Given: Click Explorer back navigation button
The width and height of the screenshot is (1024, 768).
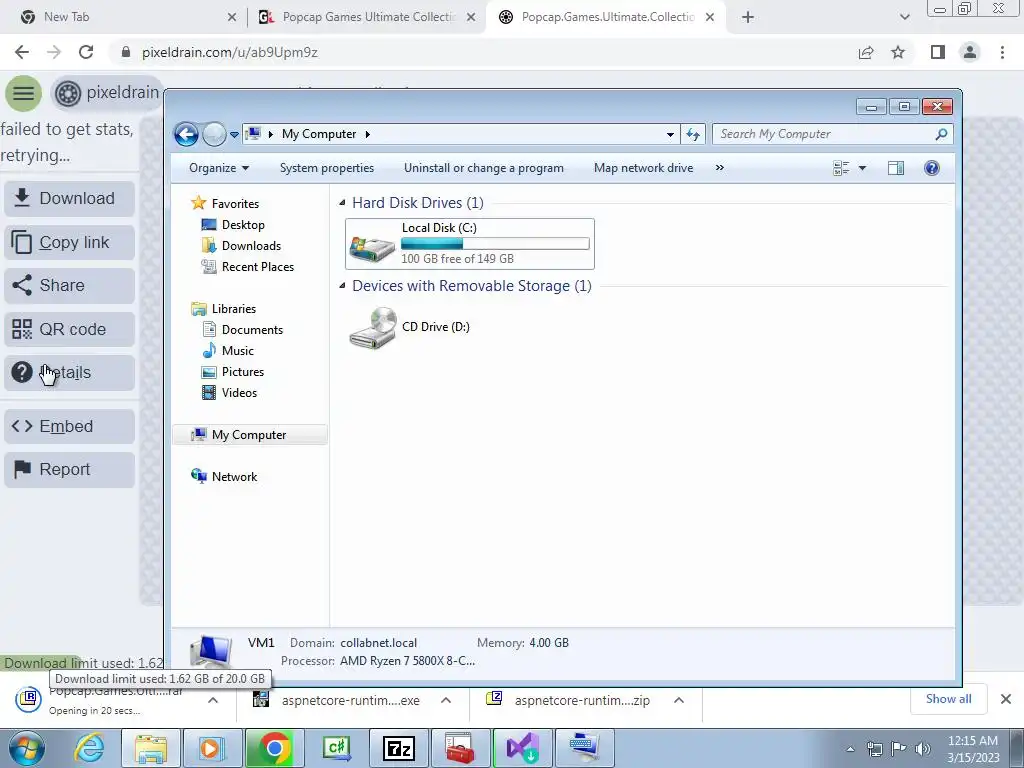Looking at the screenshot, I should [186, 135].
